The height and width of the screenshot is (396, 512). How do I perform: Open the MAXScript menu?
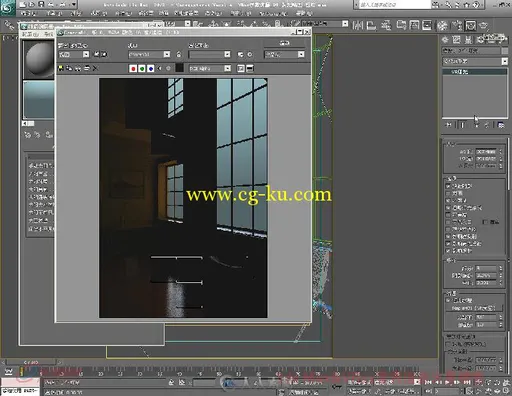tap(273, 14)
